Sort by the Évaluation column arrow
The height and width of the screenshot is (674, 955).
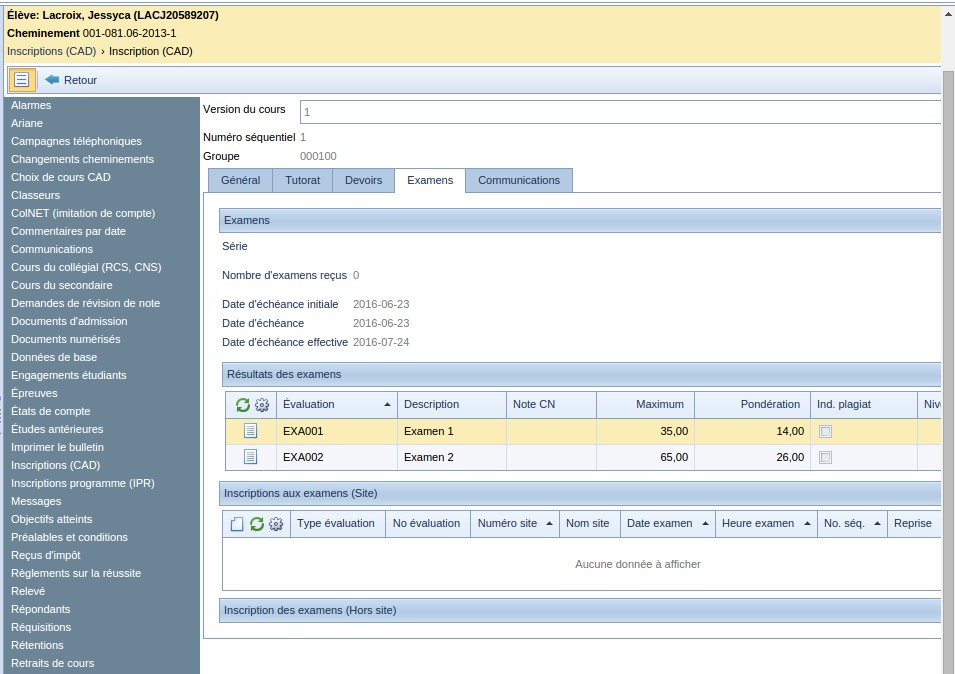pyautogui.click(x=387, y=405)
